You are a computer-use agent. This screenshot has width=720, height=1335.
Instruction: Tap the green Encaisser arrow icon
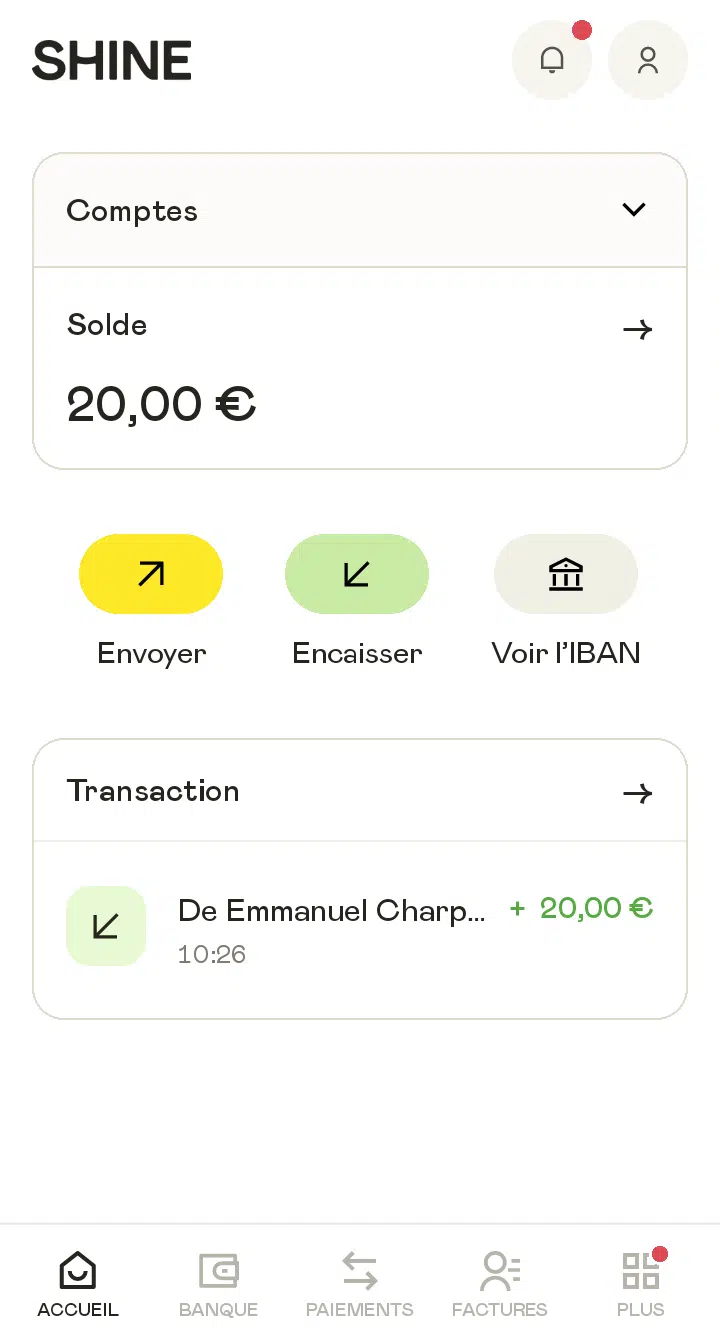tap(357, 574)
